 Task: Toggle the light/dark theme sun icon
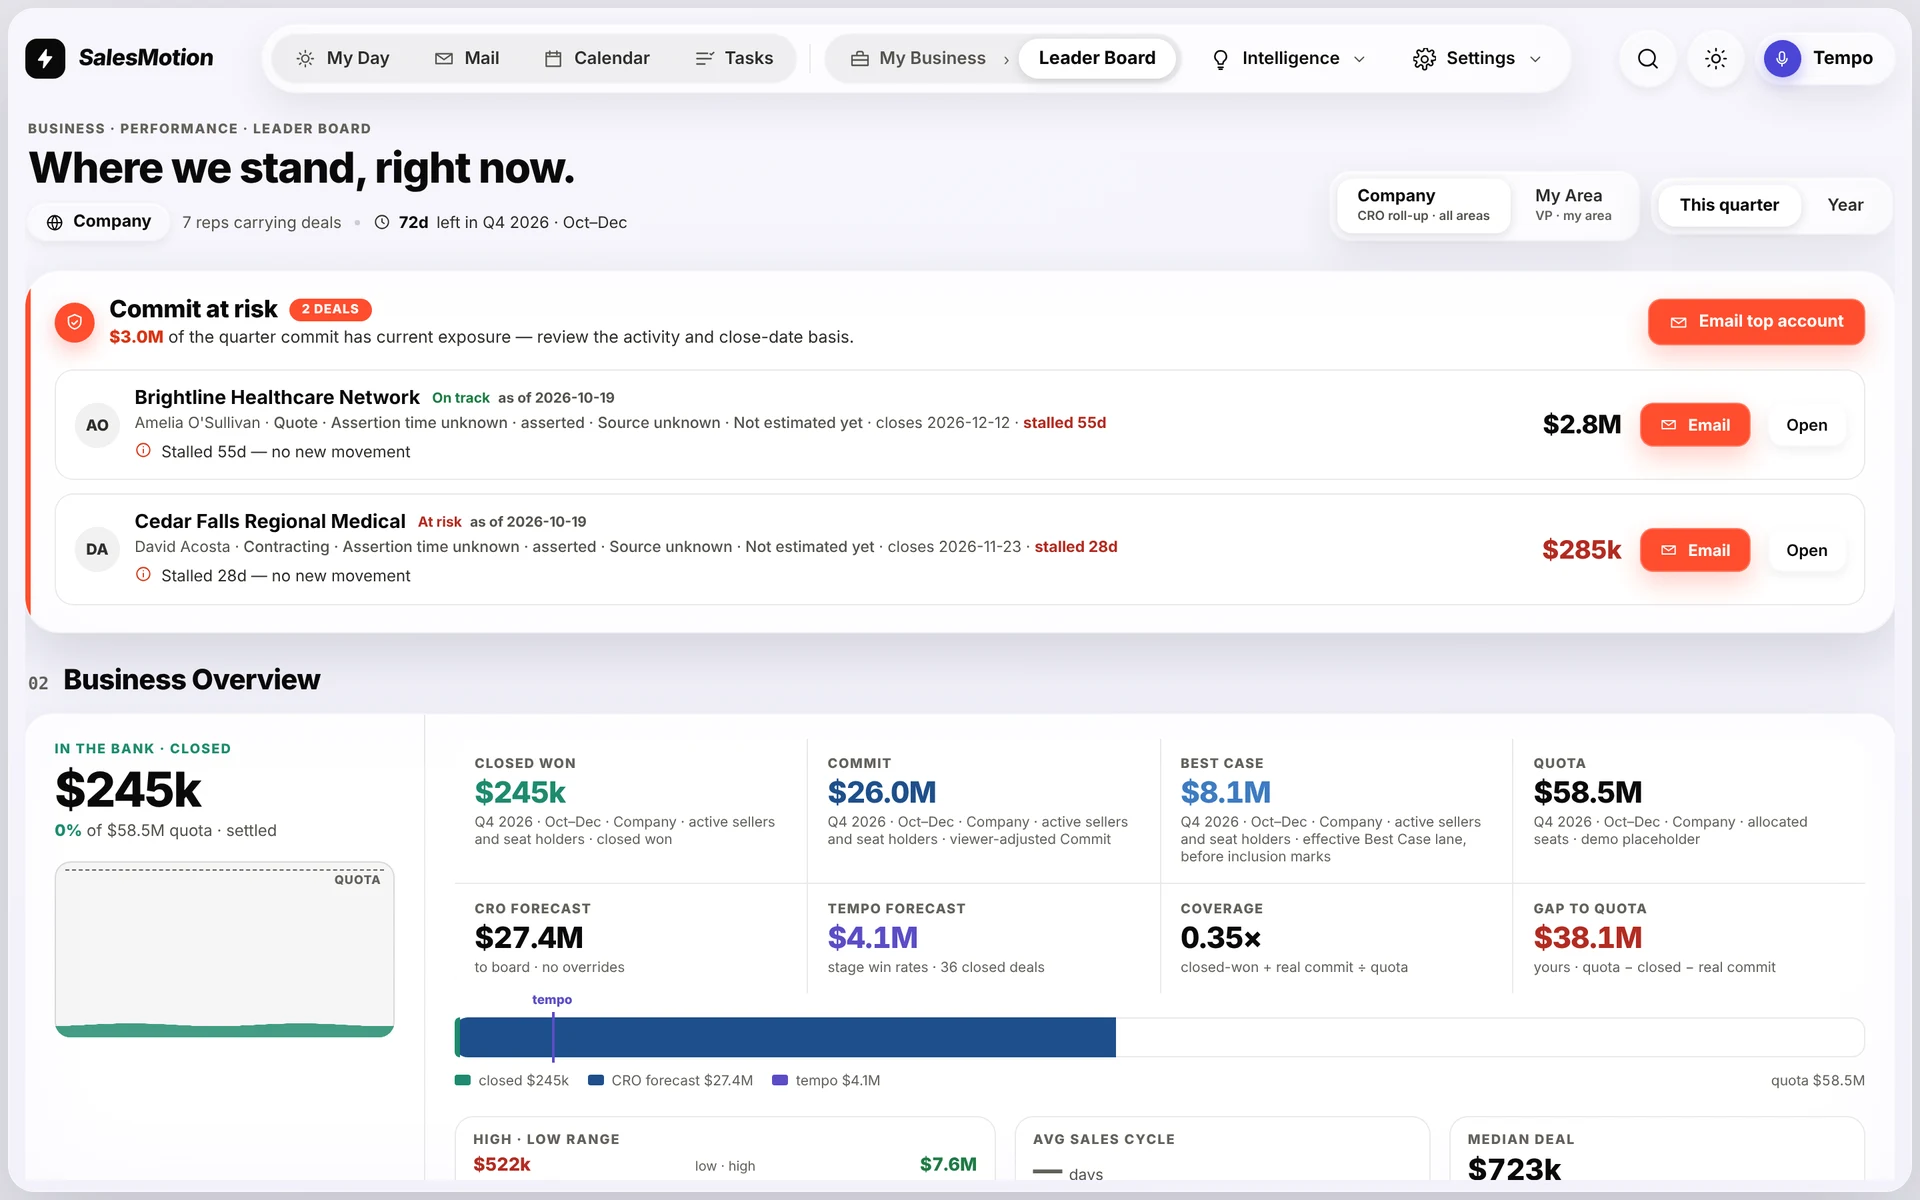[1716, 58]
